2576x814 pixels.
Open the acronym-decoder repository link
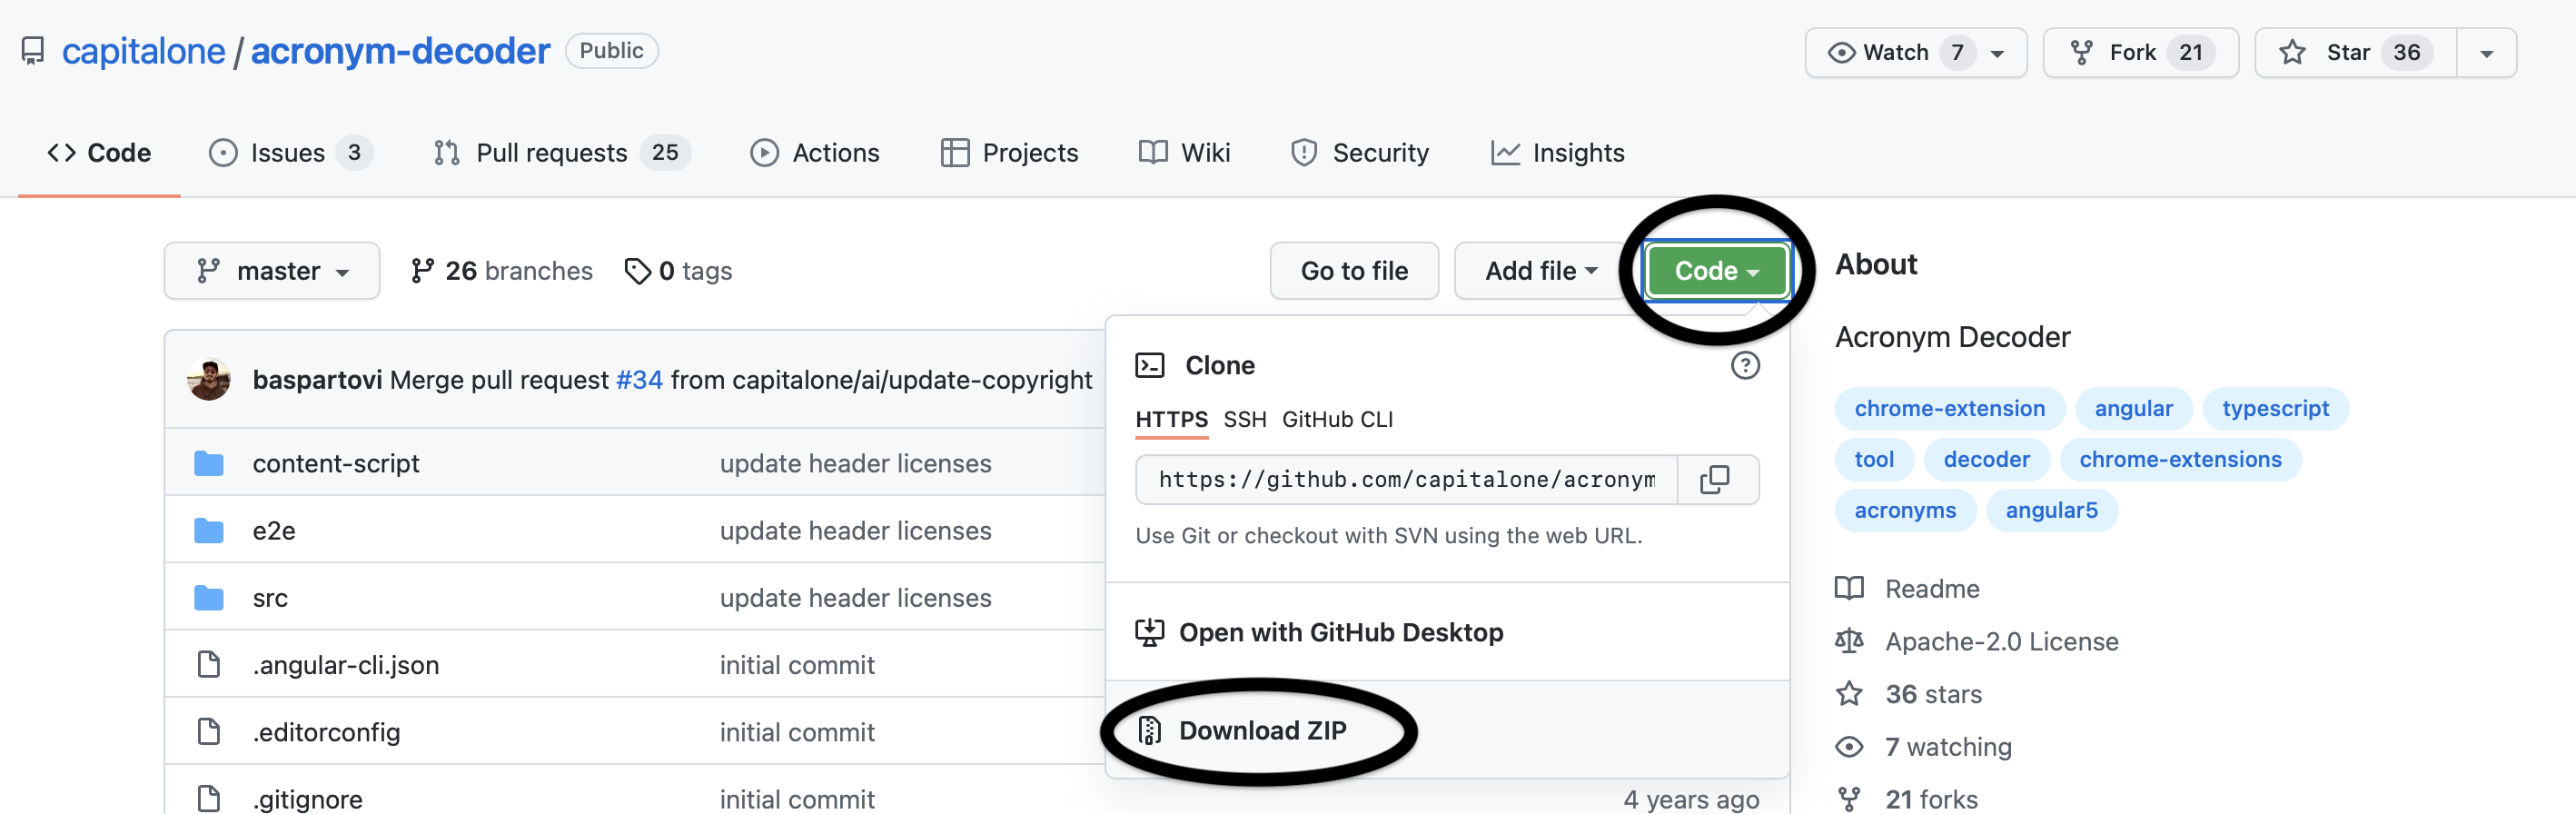coord(400,51)
